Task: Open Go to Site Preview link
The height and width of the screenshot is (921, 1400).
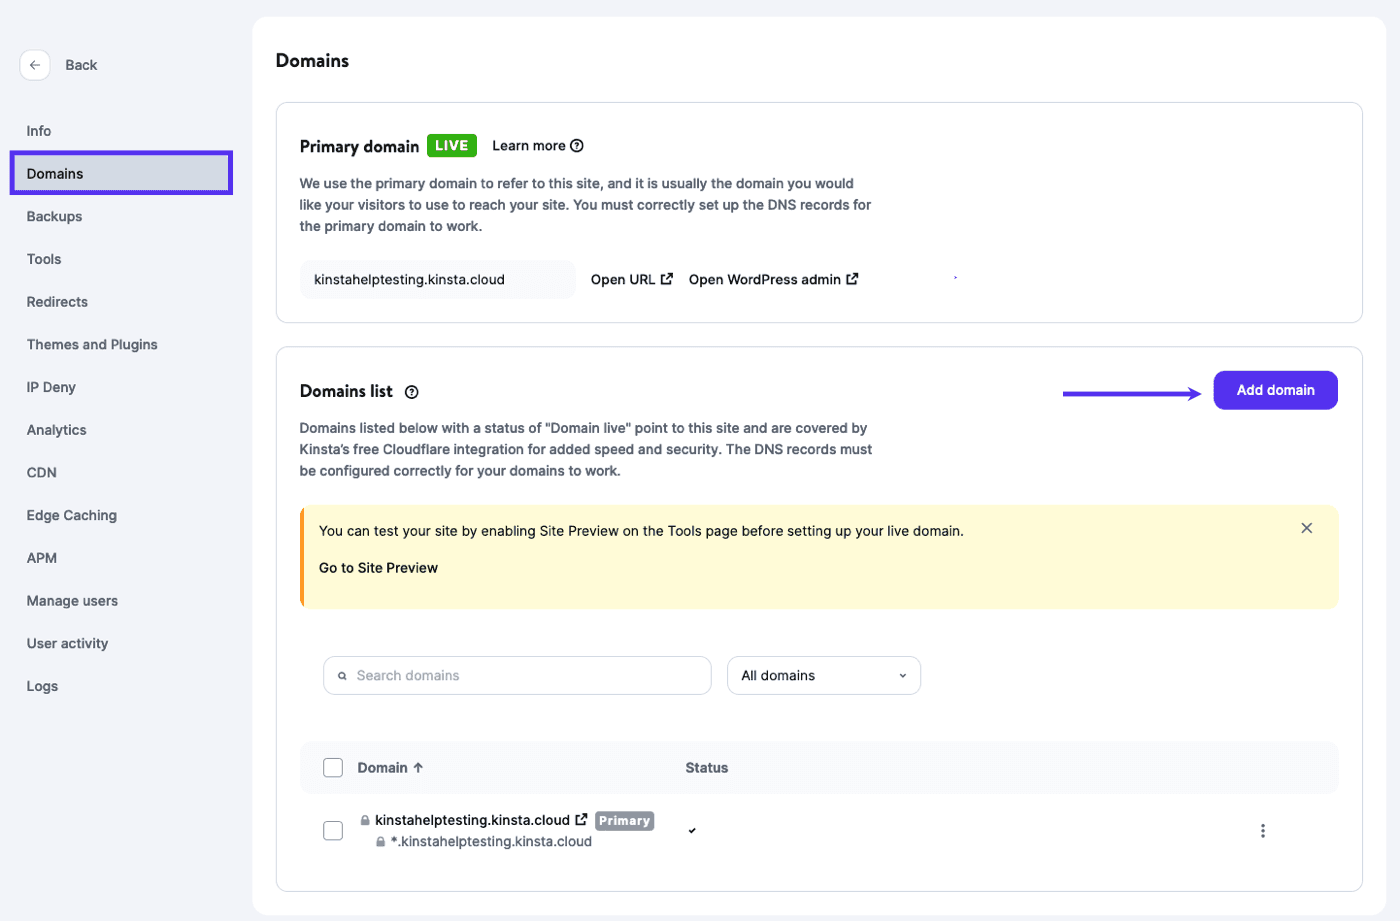Action: (378, 567)
